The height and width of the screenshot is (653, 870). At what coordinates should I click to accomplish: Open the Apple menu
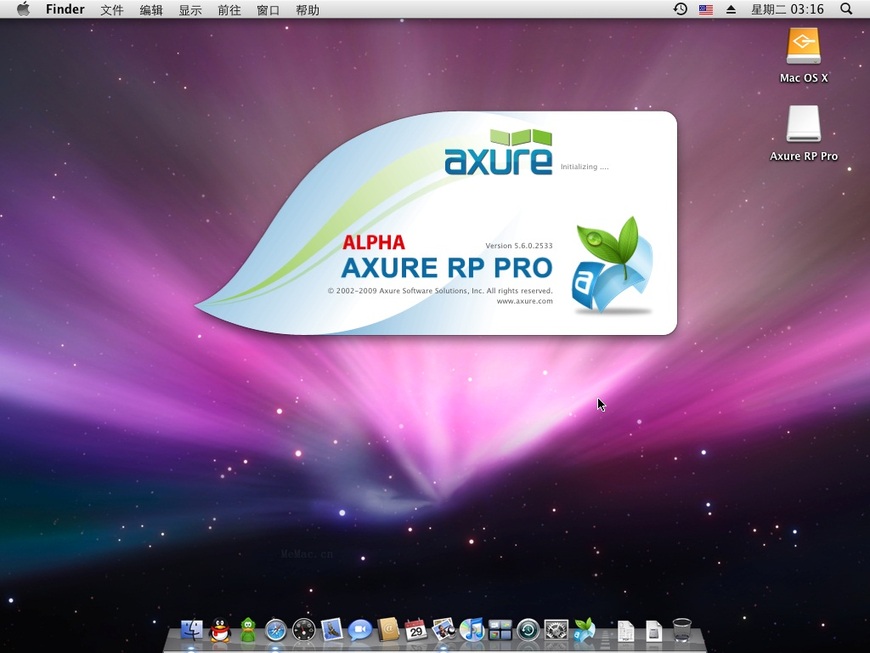[23, 9]
